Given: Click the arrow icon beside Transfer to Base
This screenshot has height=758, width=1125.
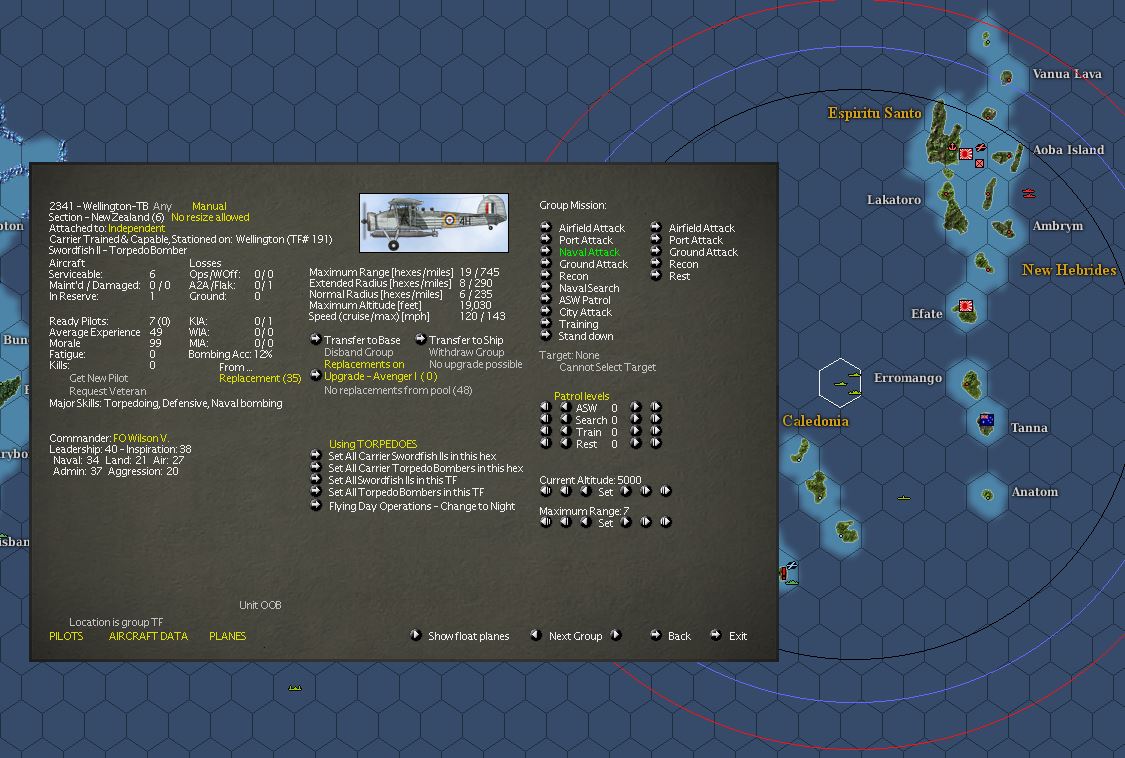Looking at the screenshot, I should coord(315,339).
